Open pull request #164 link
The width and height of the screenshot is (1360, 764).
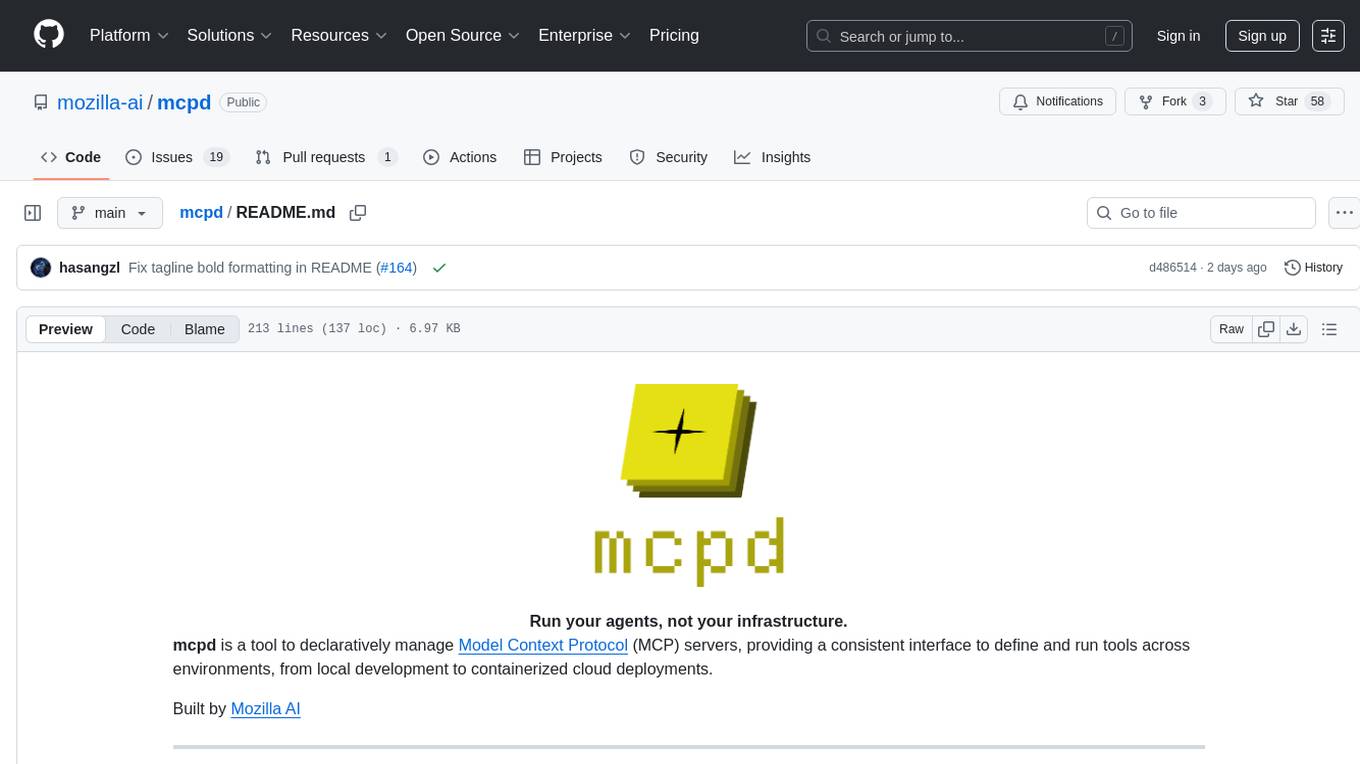point(396,268)
